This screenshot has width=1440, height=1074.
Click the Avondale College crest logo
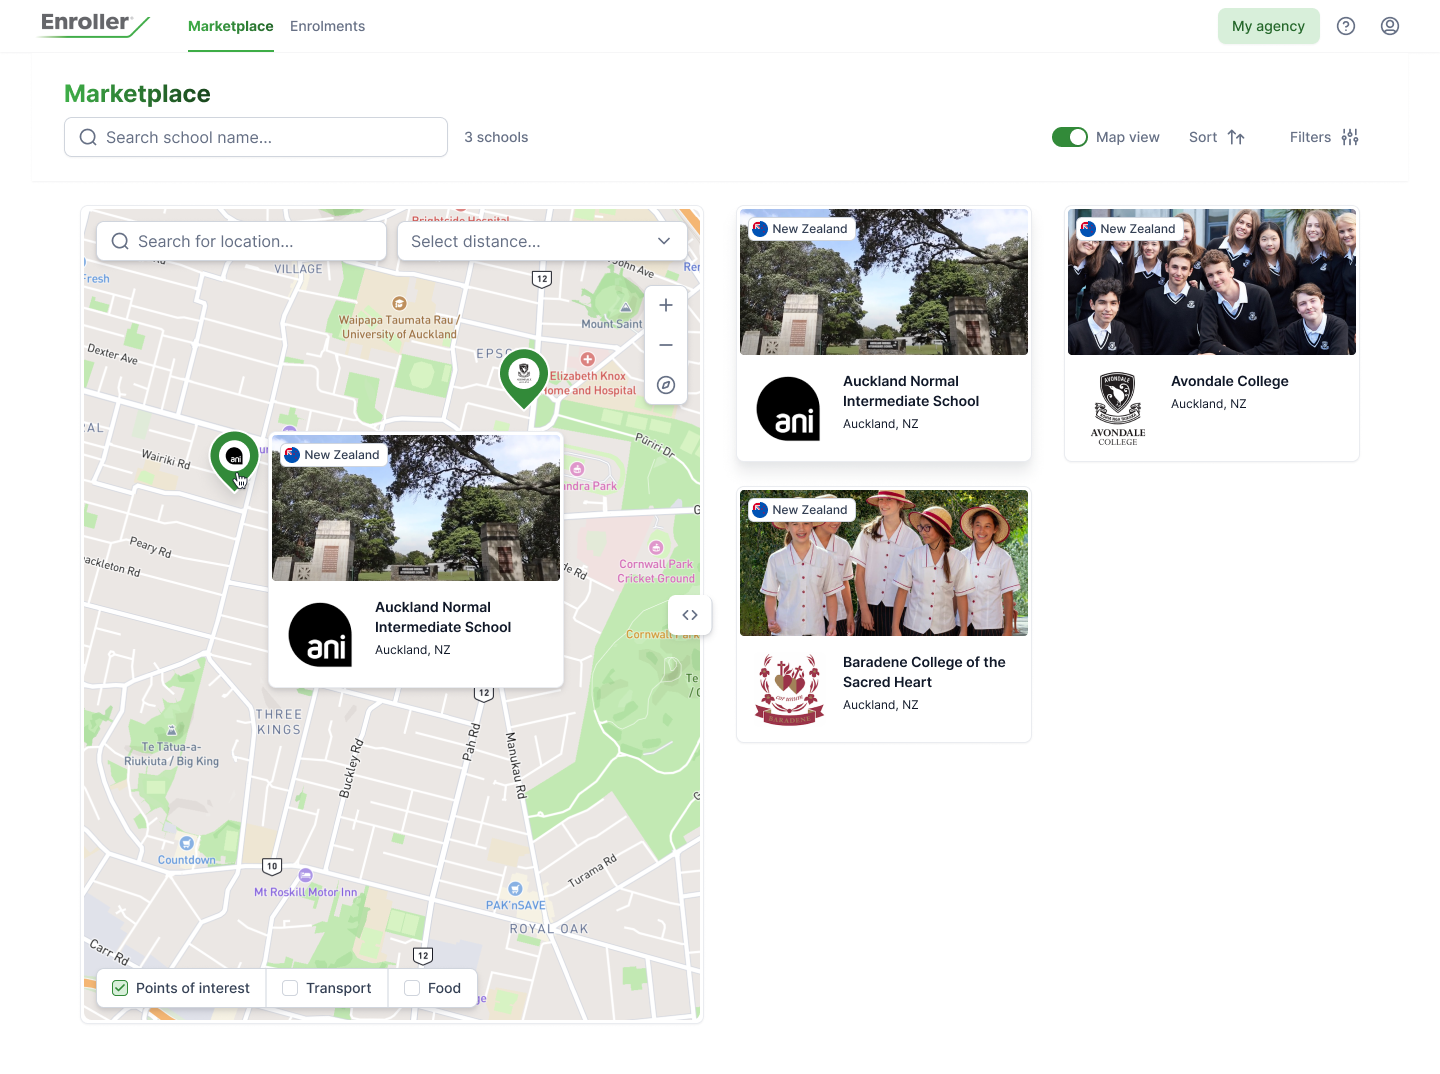pyautogui.click(x=1117, y=409)
